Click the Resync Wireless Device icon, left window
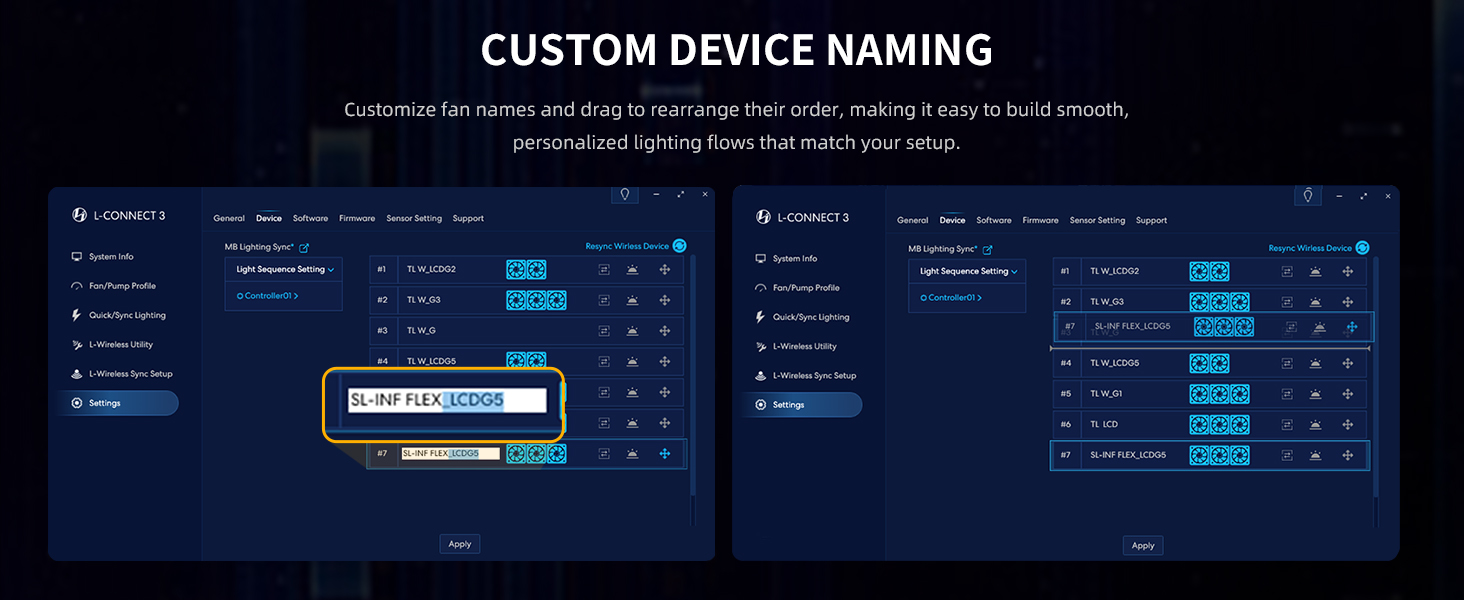Screen dimensions: 1464x600 coord(680,246)
